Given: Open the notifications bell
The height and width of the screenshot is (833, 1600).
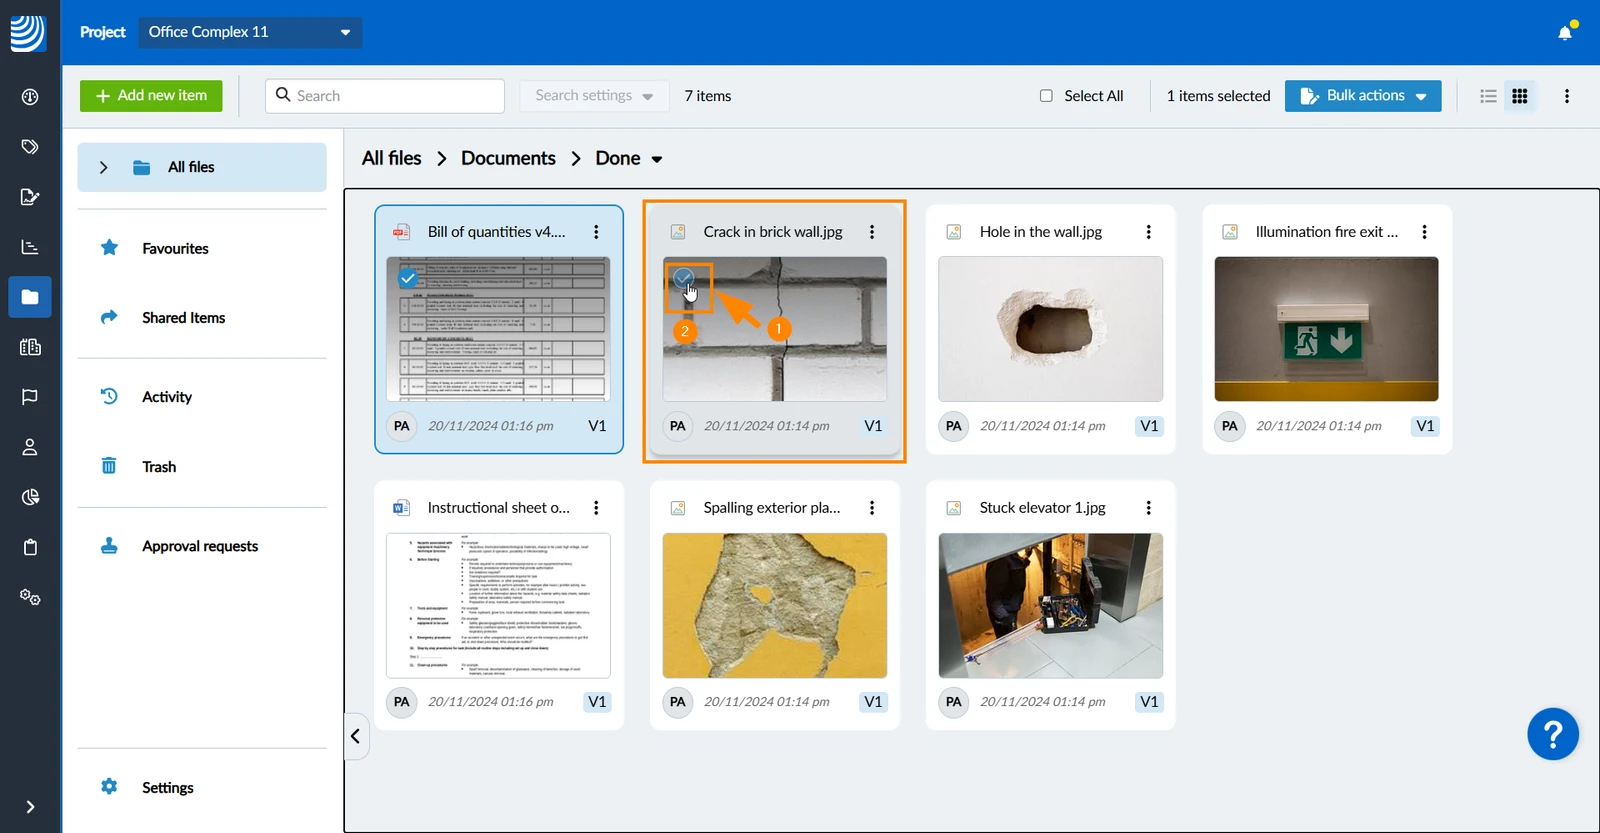Looking at the screenshot, I should click(x=1565, y=32).
